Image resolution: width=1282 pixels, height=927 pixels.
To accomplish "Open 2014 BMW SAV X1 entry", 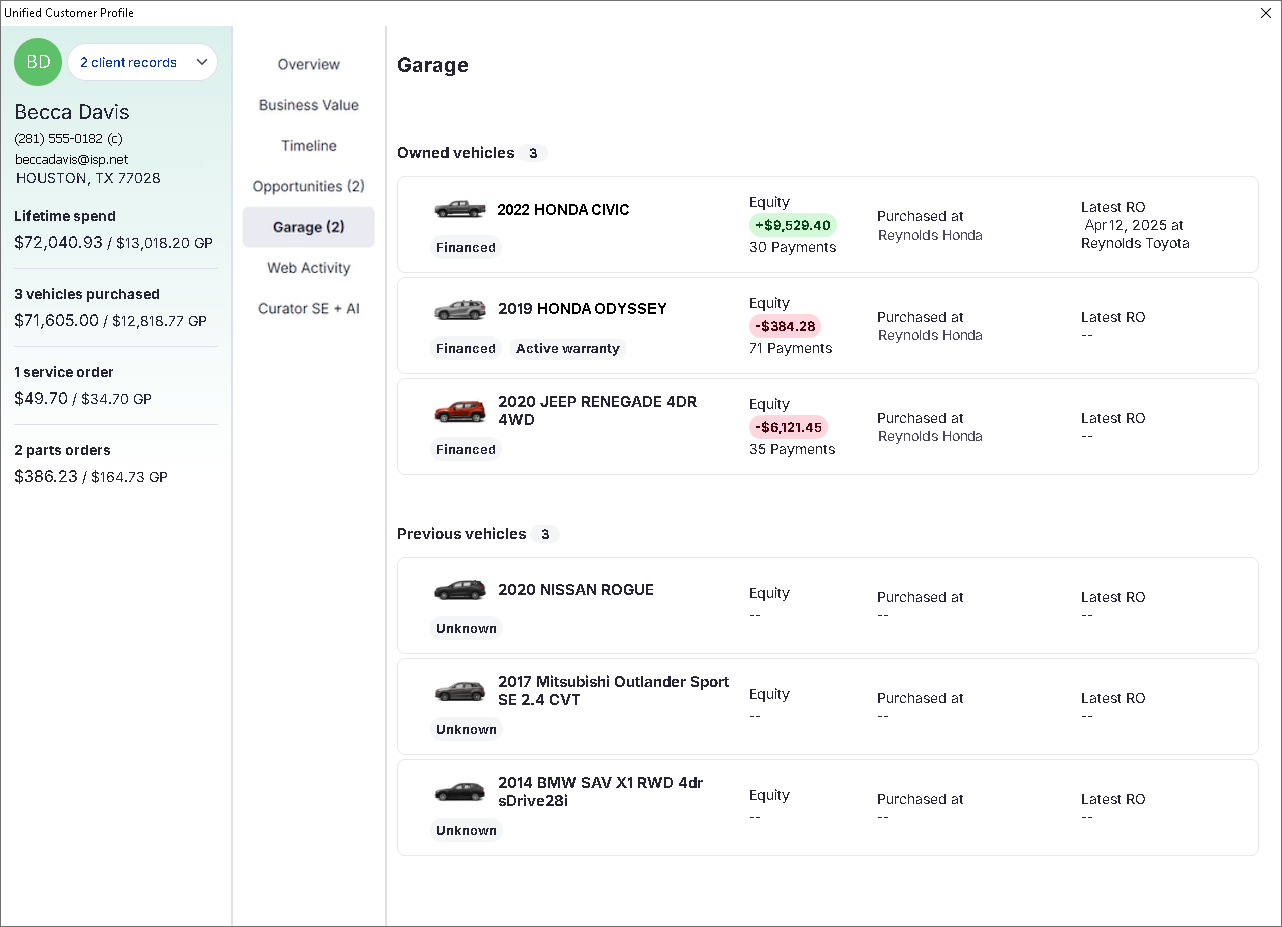I will (600, 792).
